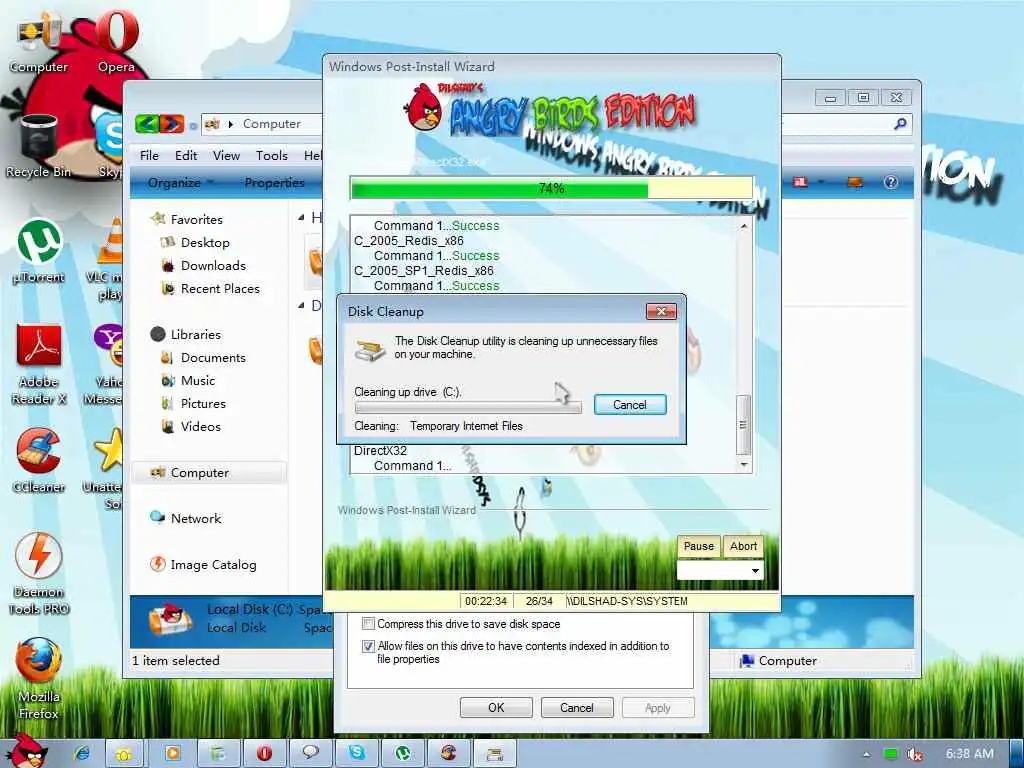Select Image Catalog in navigation pane
The image size is (1024, 768).
tap(213, 564)
